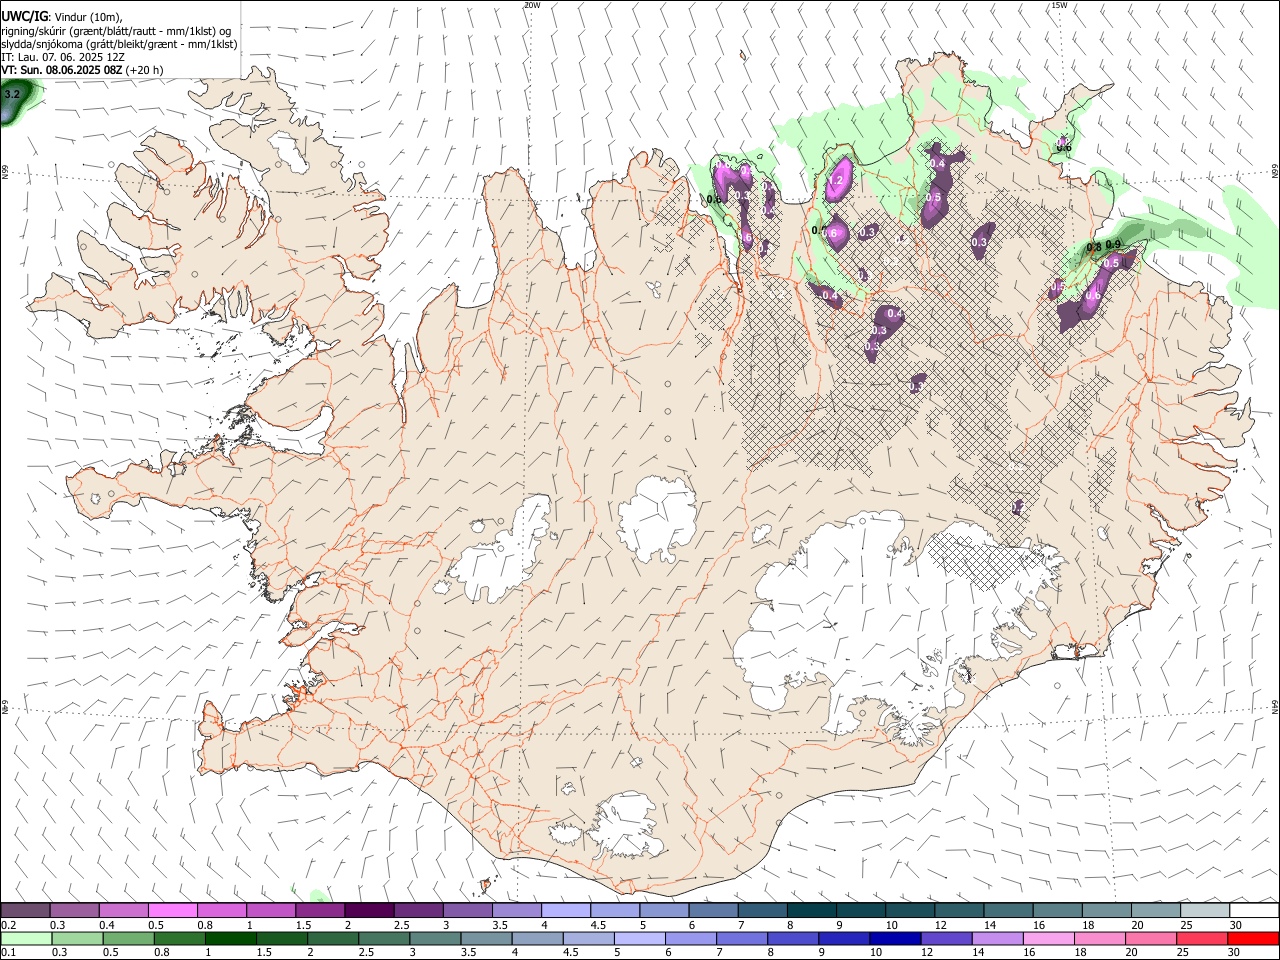Select the palest green 0.1 rain swatch
Screen dimensions: 1280x960
(x=26, y=938)
